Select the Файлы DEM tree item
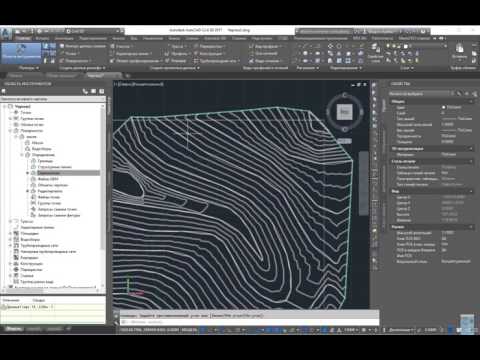 (x=48, y=179)
